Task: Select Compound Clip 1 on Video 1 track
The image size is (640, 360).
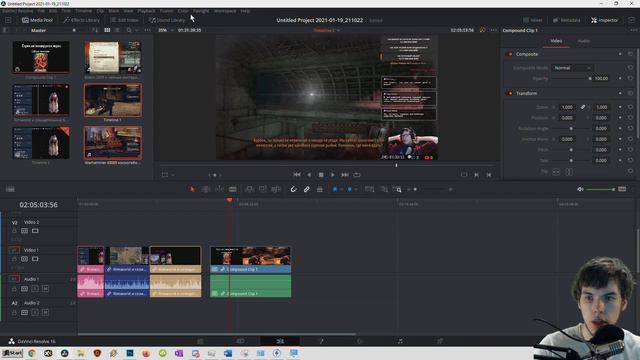Action: coord(251,259)
